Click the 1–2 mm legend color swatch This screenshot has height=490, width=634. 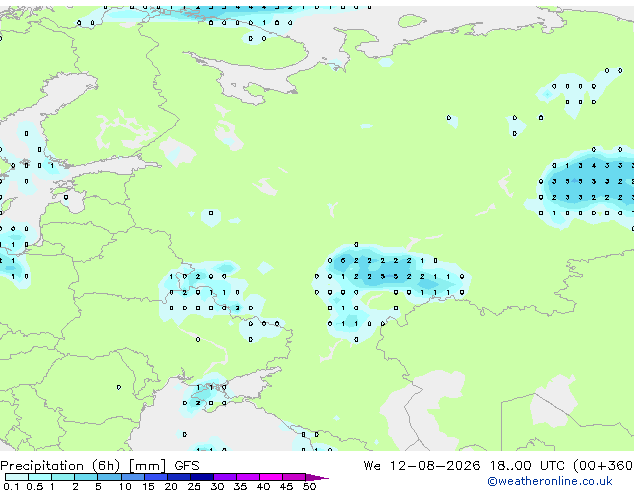tap(63, 477)
